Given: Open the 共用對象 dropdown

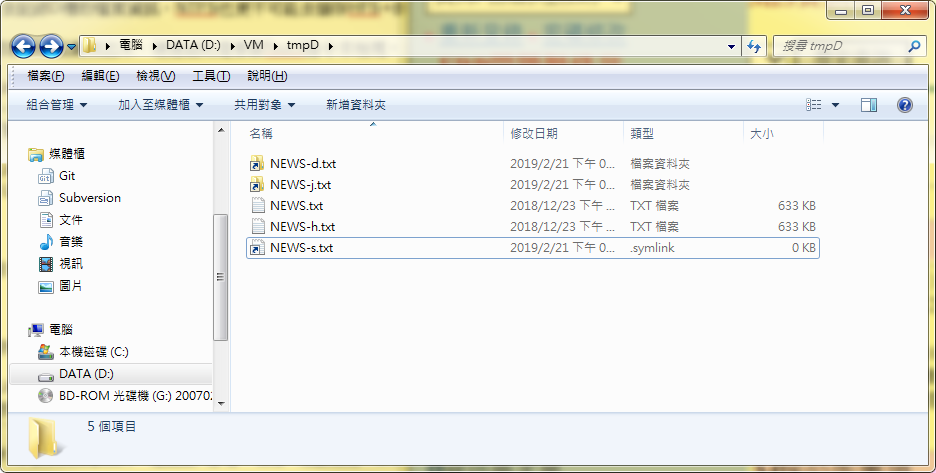Looking at the screenshot, I should click(x=264, y=105).
